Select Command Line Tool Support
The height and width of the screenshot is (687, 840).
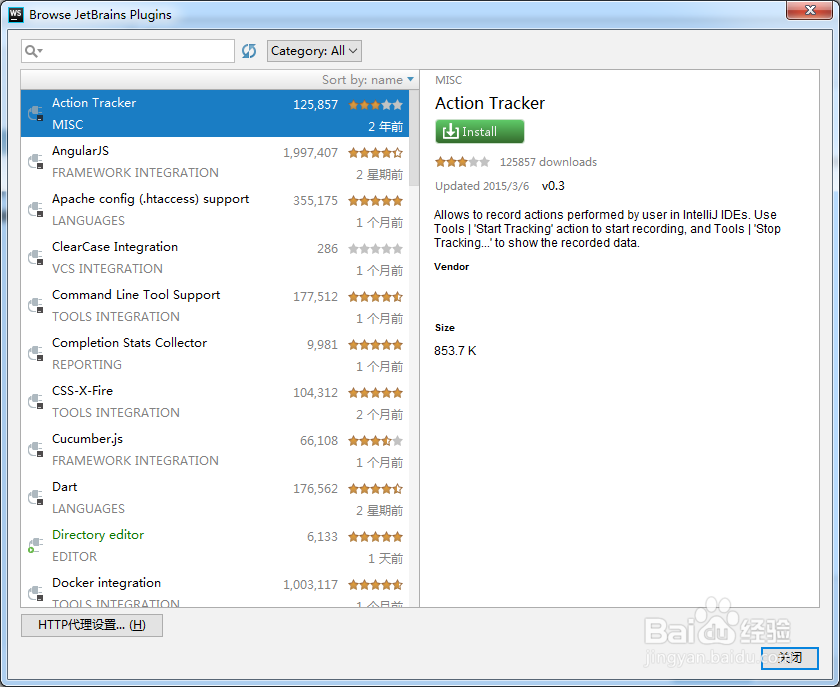point(215,305)
